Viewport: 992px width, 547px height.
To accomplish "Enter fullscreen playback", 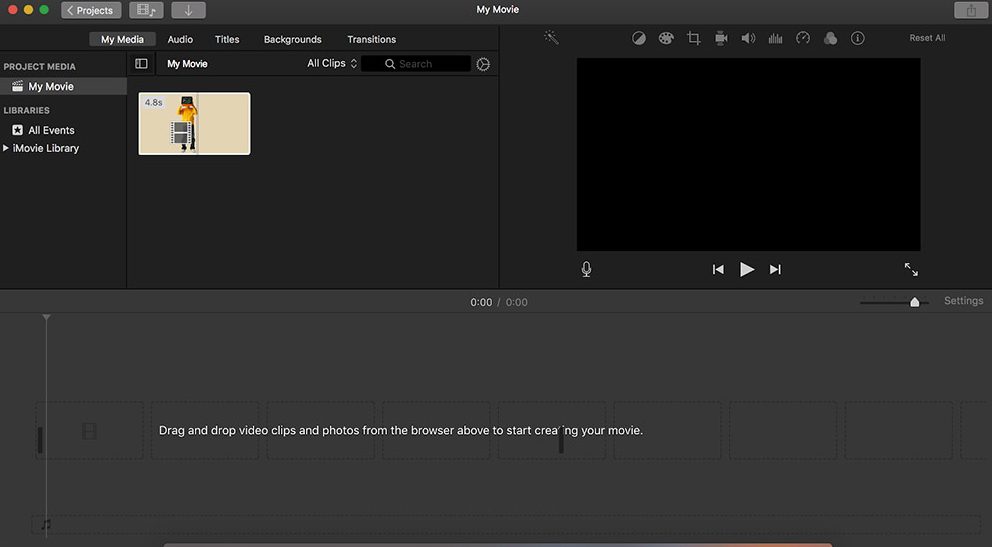I will [x=911, y=269].
